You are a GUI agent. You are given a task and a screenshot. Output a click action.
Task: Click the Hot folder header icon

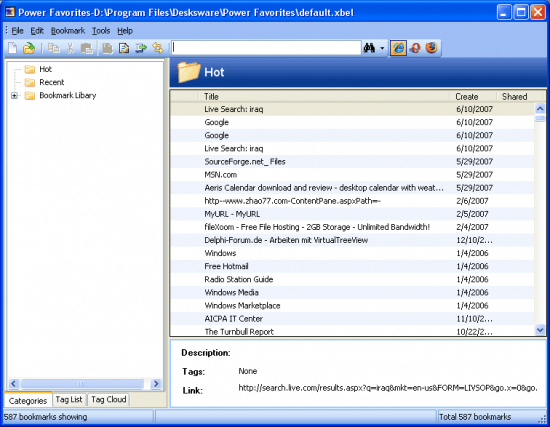click(x=188, y=72)
